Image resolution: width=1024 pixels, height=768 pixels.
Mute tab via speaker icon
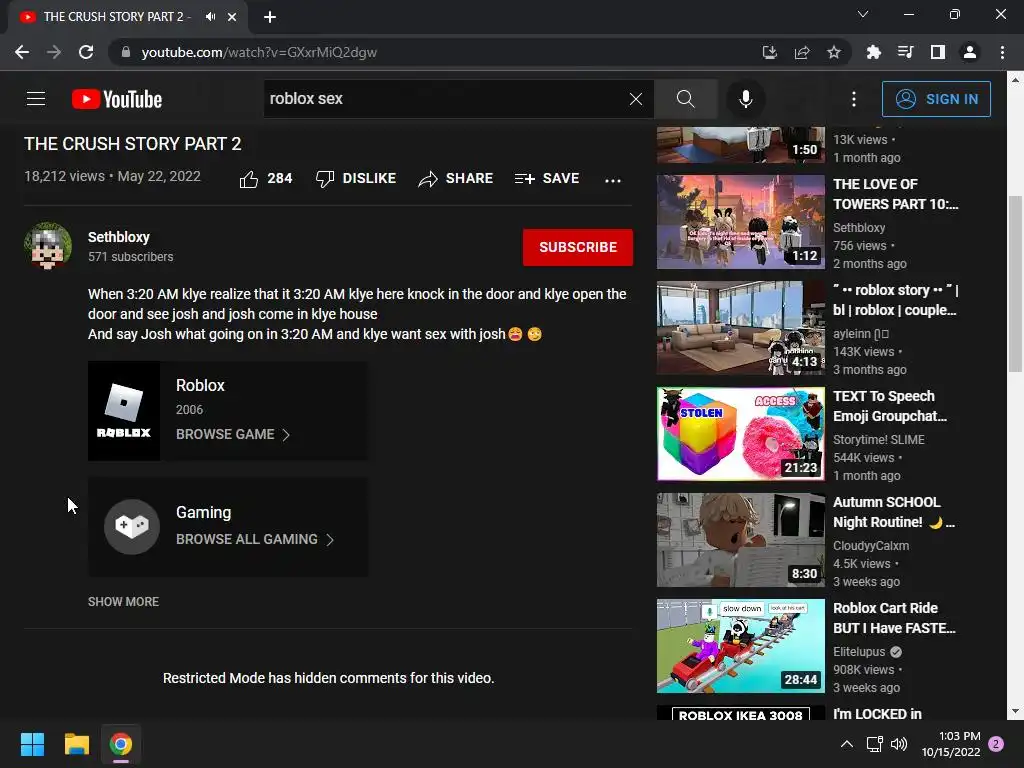(210, 17)
